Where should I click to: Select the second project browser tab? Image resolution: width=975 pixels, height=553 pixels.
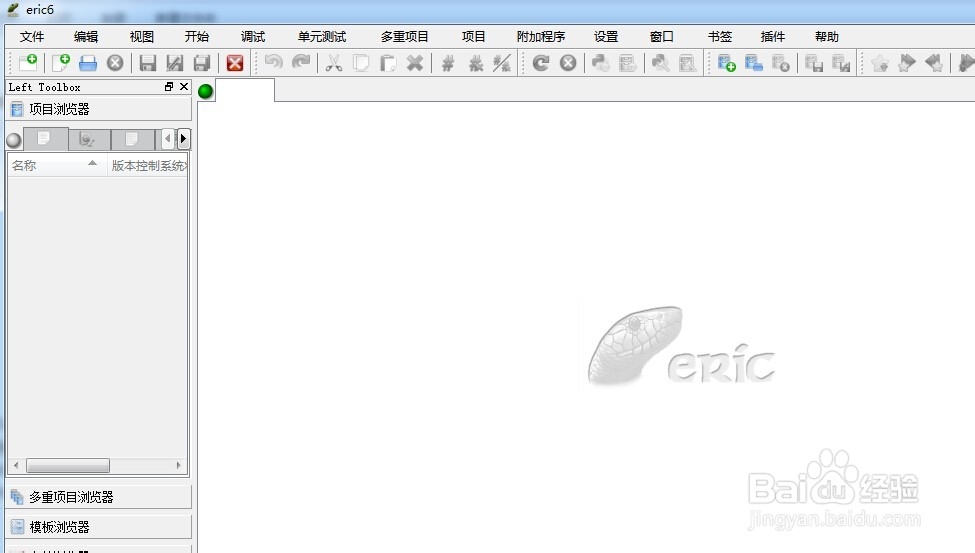(90, 139)
